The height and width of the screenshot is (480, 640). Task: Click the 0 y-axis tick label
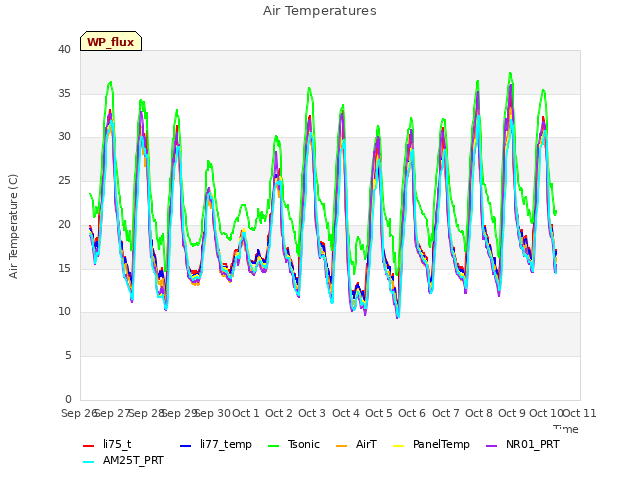(x=68, y=399)
